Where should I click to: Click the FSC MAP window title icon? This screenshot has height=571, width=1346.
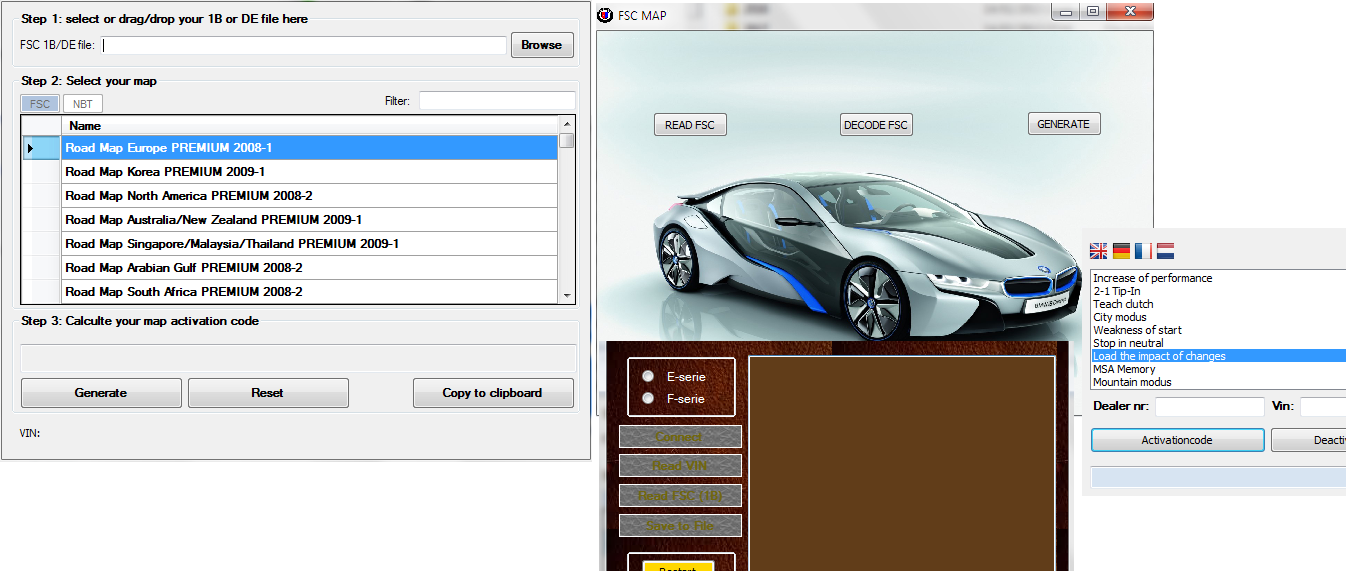[605, 15]
